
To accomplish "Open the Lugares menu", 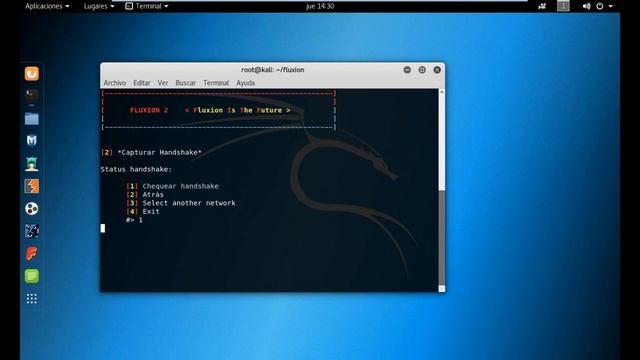I will [x=99, y=6].
